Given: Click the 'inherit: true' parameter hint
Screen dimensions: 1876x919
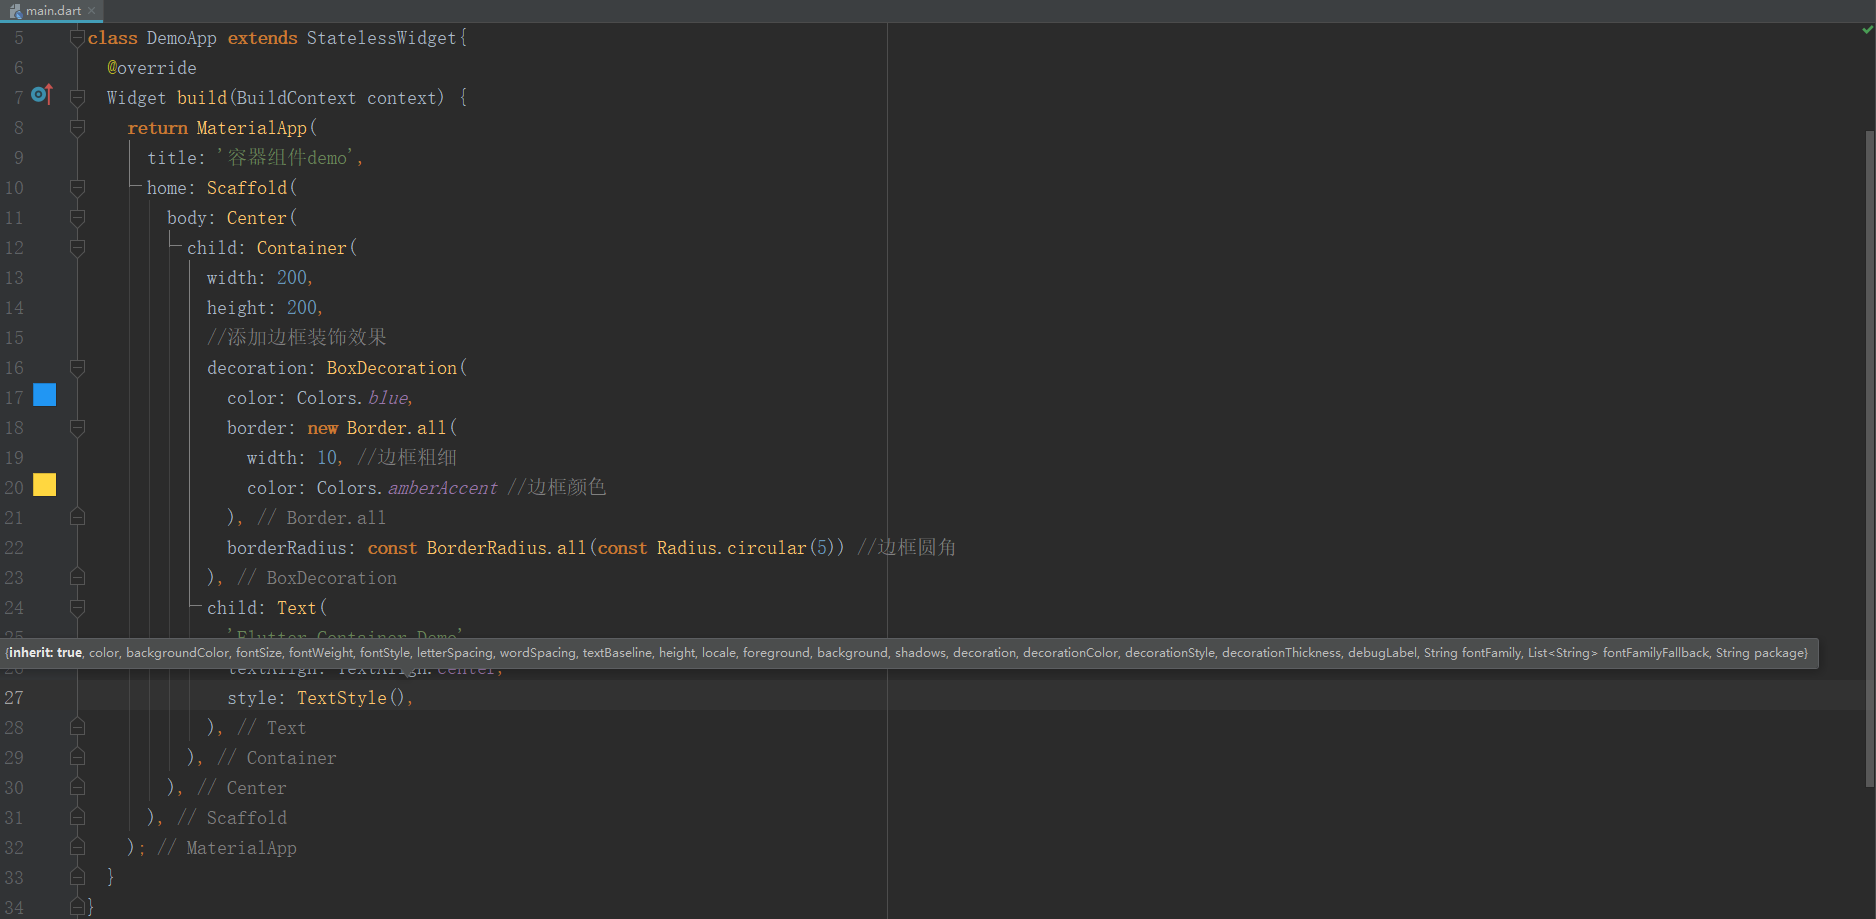Looking at the screenshot, I should [46, 653].
